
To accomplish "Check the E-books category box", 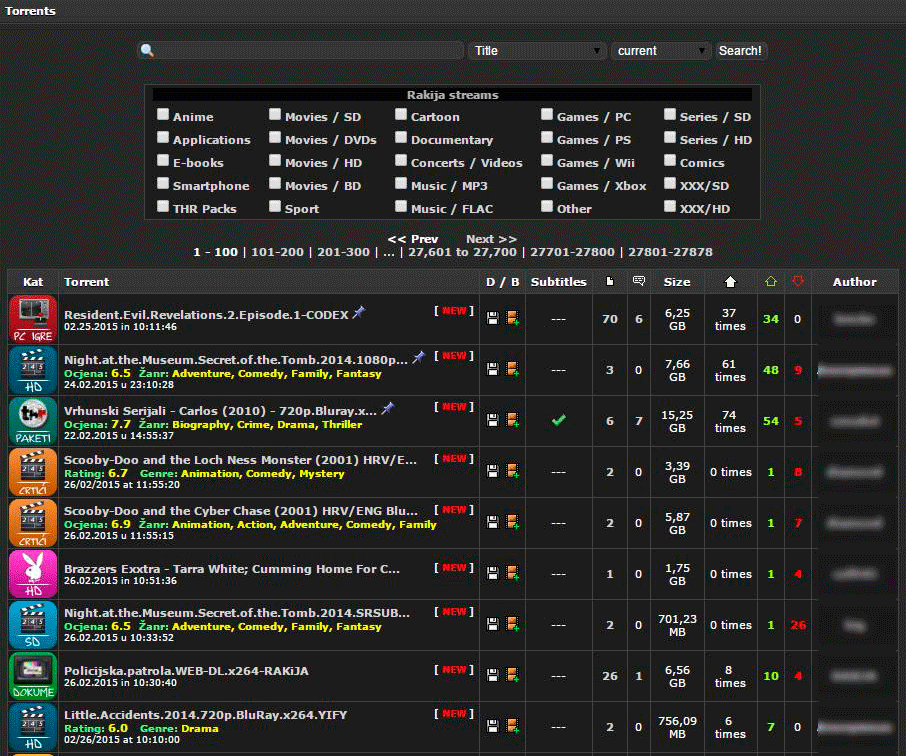I will pos(163,161).
